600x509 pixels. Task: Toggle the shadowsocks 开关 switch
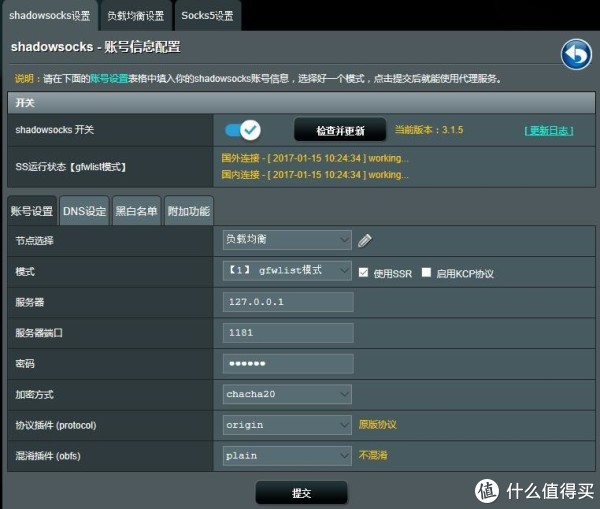point(243,130)
